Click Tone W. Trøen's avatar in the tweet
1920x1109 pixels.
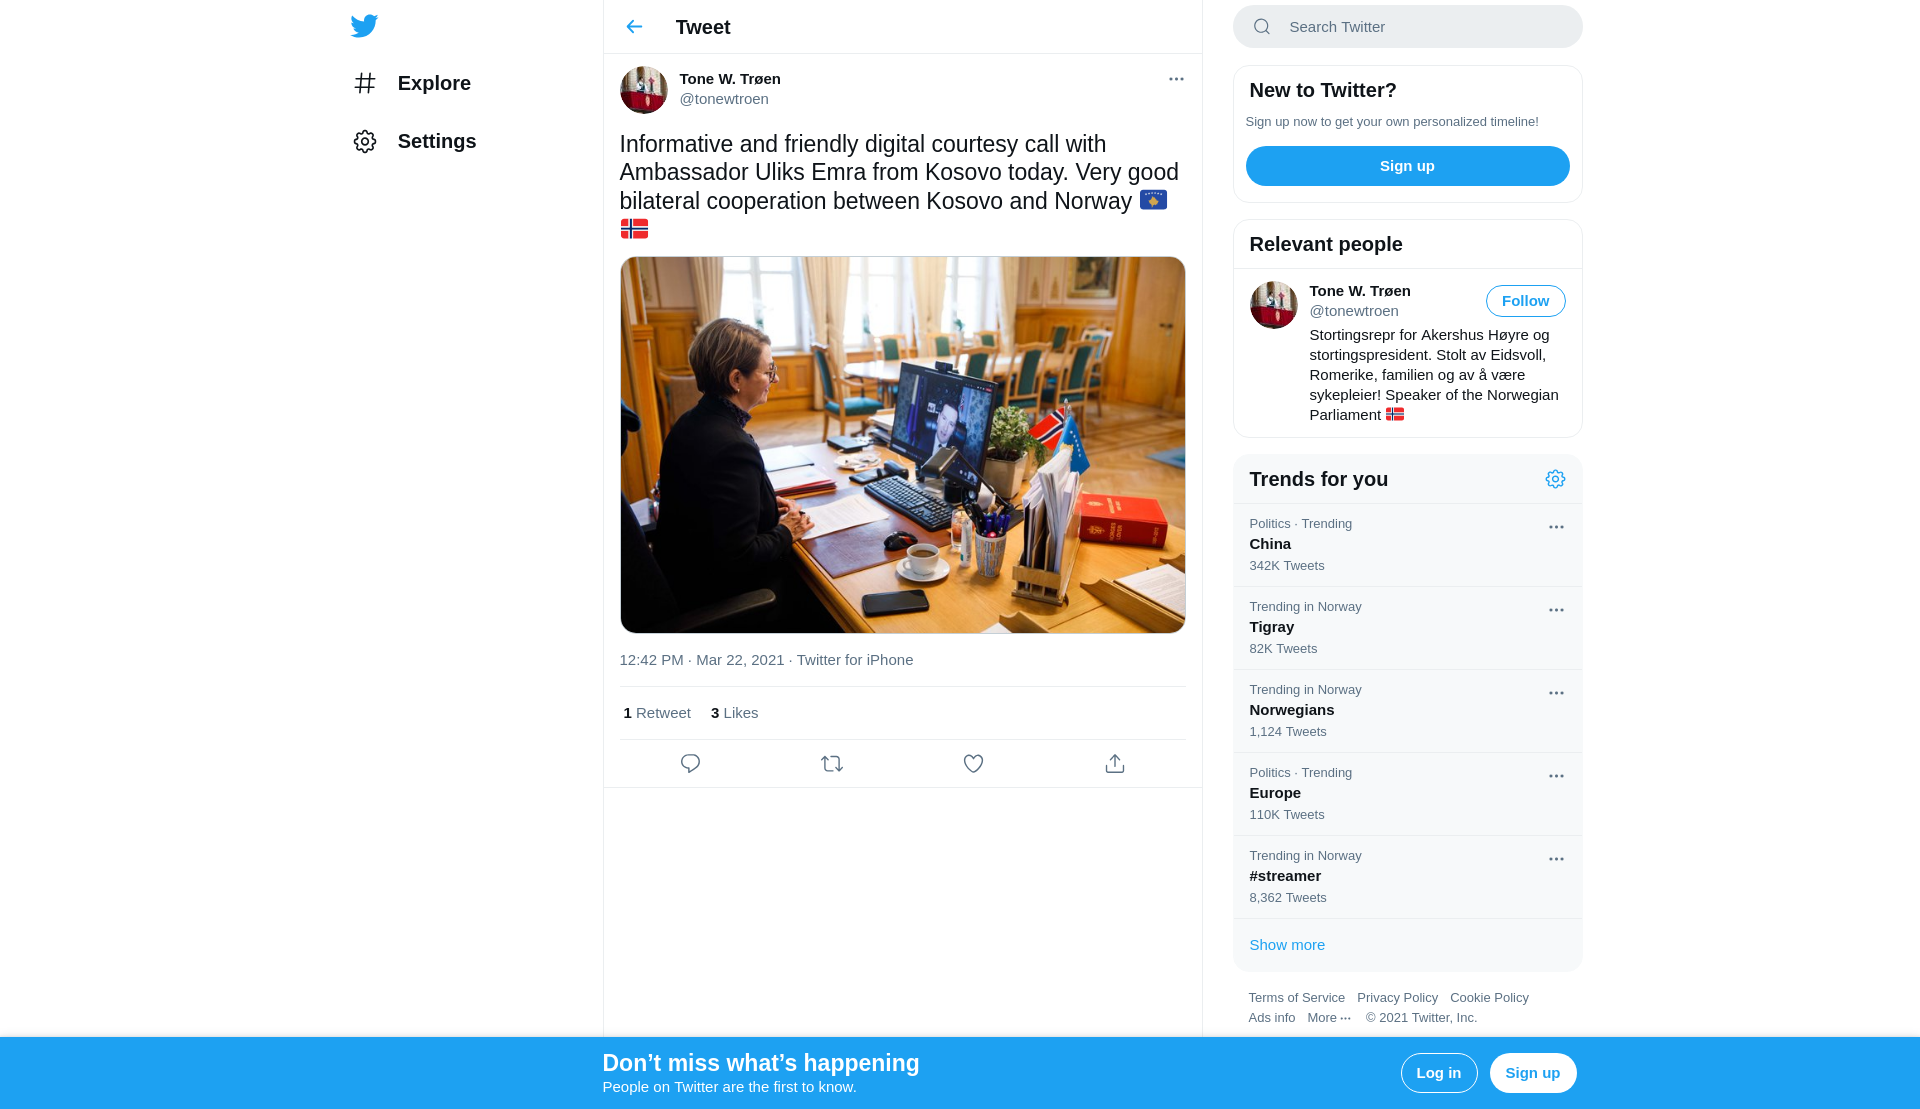click(644, 90)
